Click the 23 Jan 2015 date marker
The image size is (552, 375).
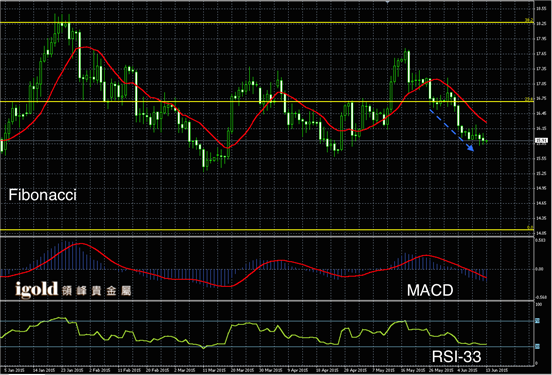(x=72, y=370)
